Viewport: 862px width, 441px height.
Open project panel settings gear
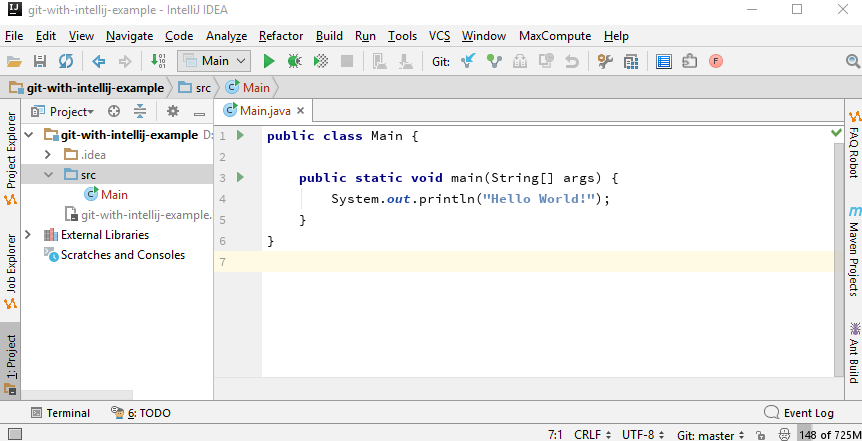click(173, 111)
